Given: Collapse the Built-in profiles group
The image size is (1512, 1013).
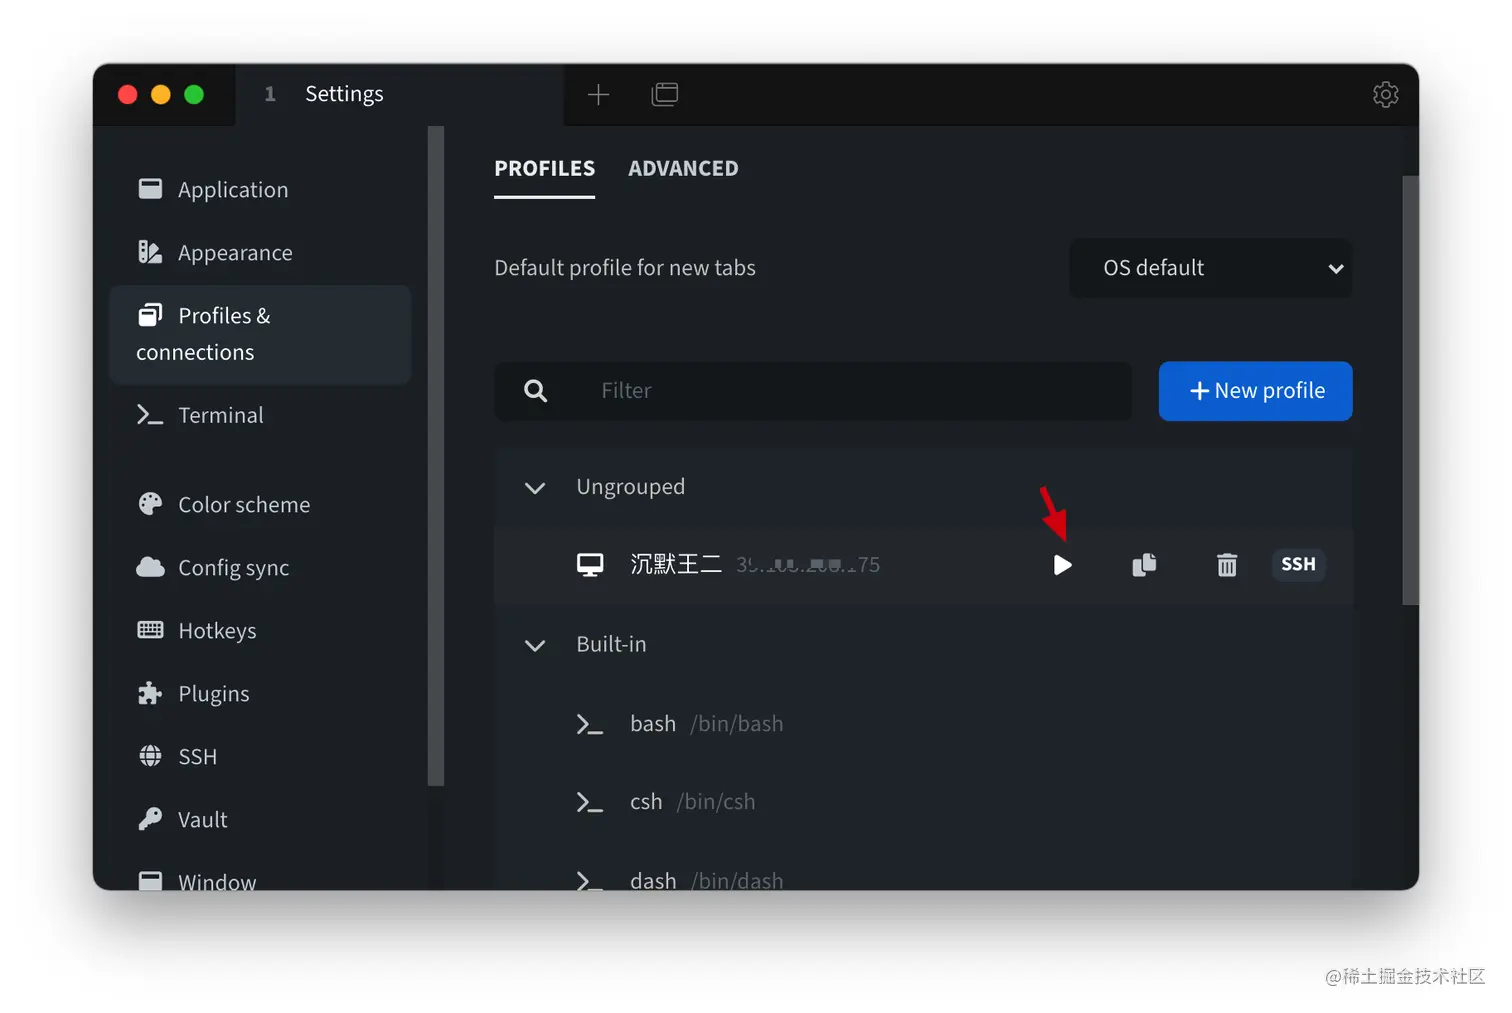Looking at the screenshot, I should (535, 645).
